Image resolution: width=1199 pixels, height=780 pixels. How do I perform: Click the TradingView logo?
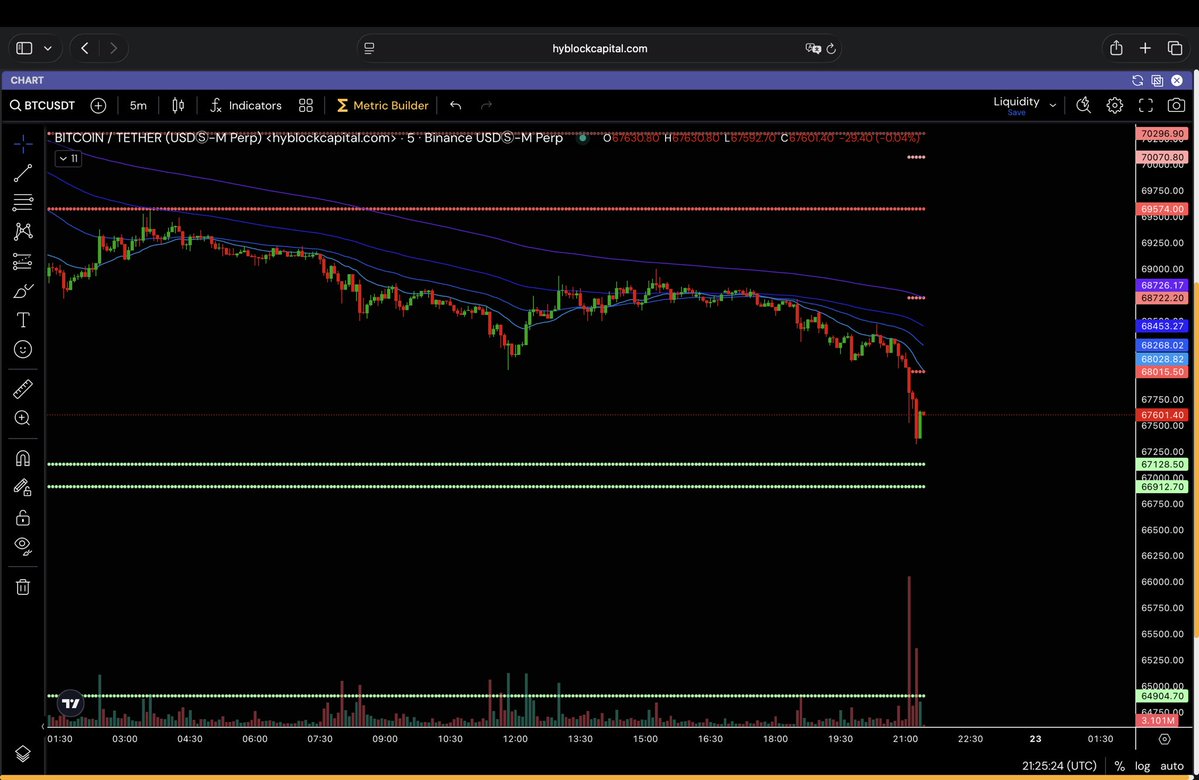click(70, 703)
